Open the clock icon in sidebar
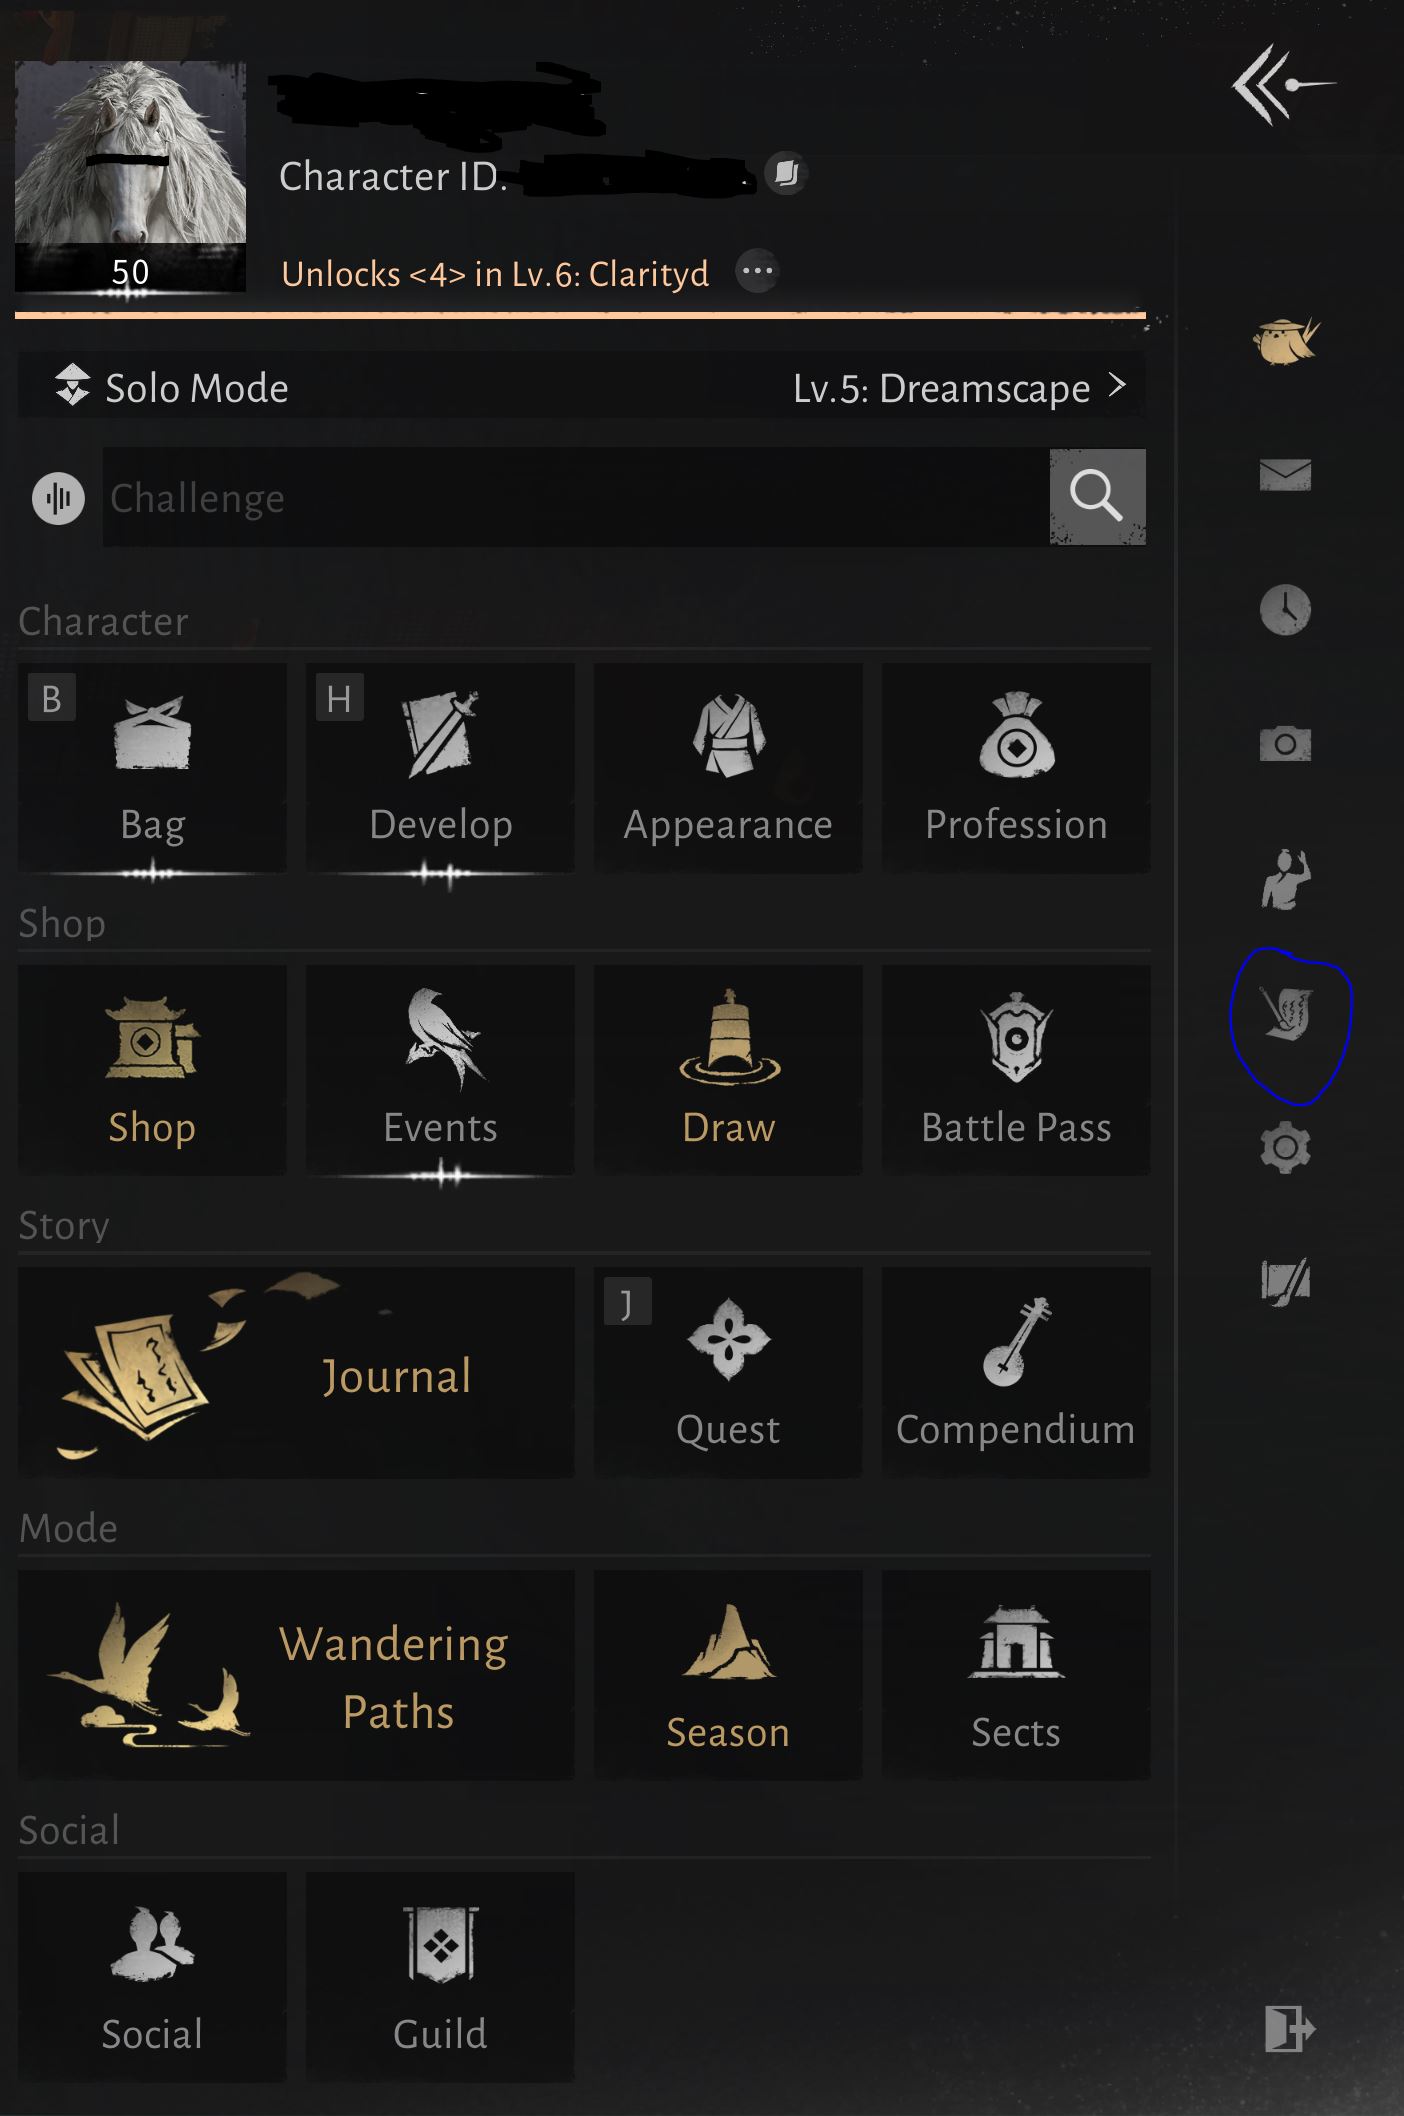Screen dimensions: 1404x2116 [x=1285, y=610]
